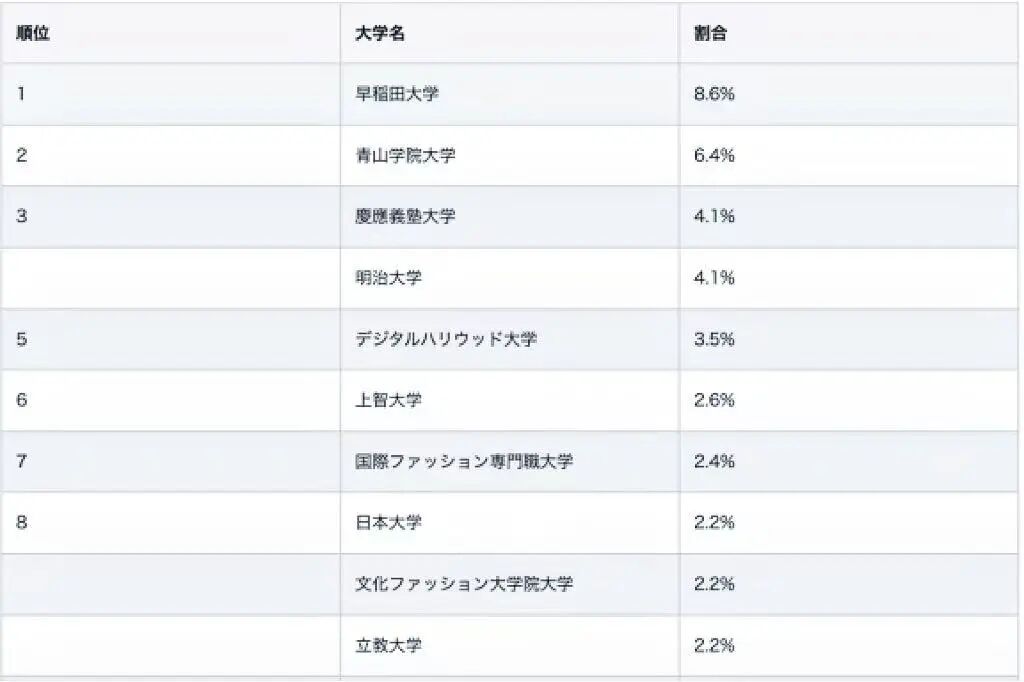Viewport: 1024px width, 682px height.
Task: Select the 2.4% percentage cell
Action: click(714, 461)
